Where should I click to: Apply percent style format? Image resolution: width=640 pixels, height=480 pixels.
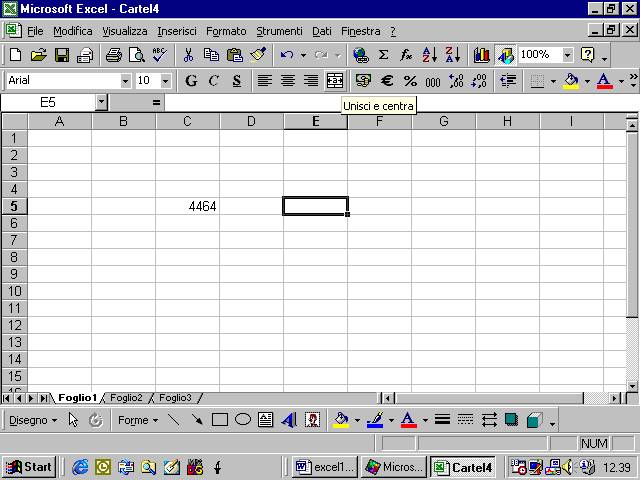[410, 81]
